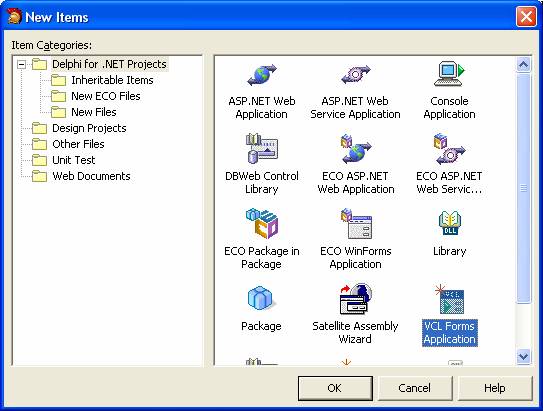Select the Package icon
This screenshot has width=543, height=411.
[261, 298]
